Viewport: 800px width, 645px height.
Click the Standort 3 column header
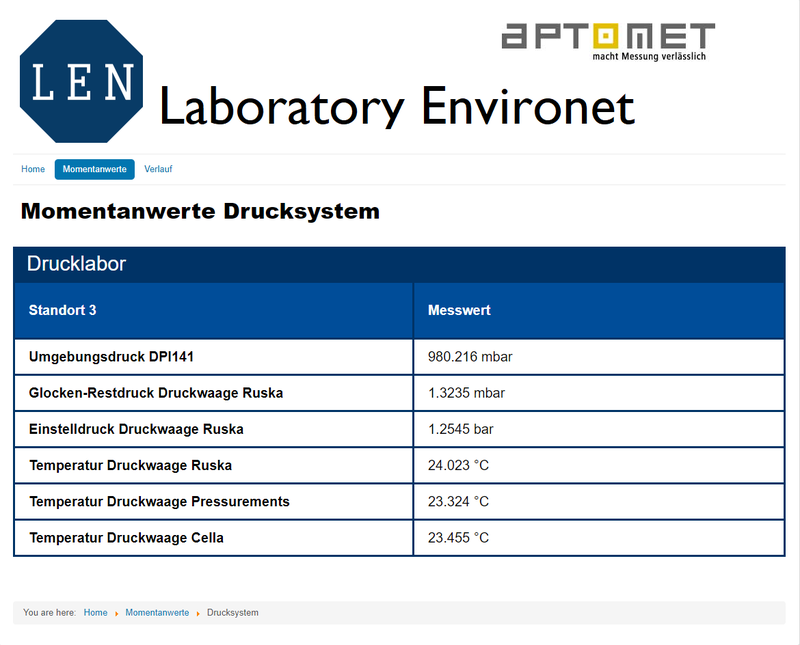63,310
